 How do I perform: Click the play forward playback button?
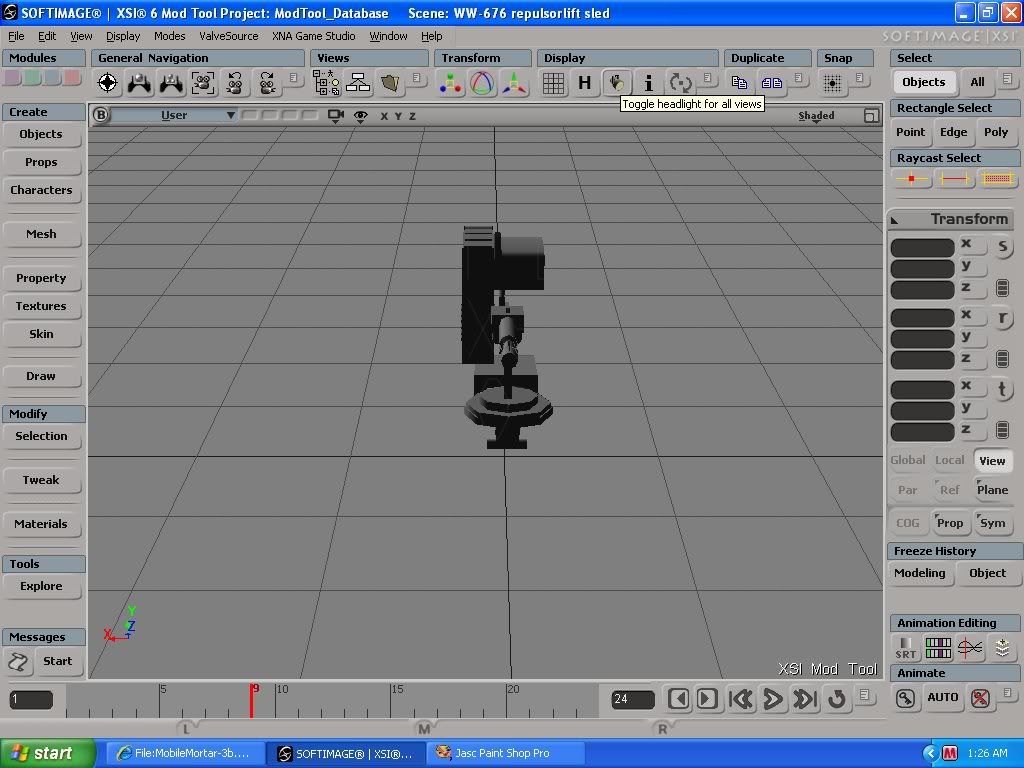coord(773,699)
